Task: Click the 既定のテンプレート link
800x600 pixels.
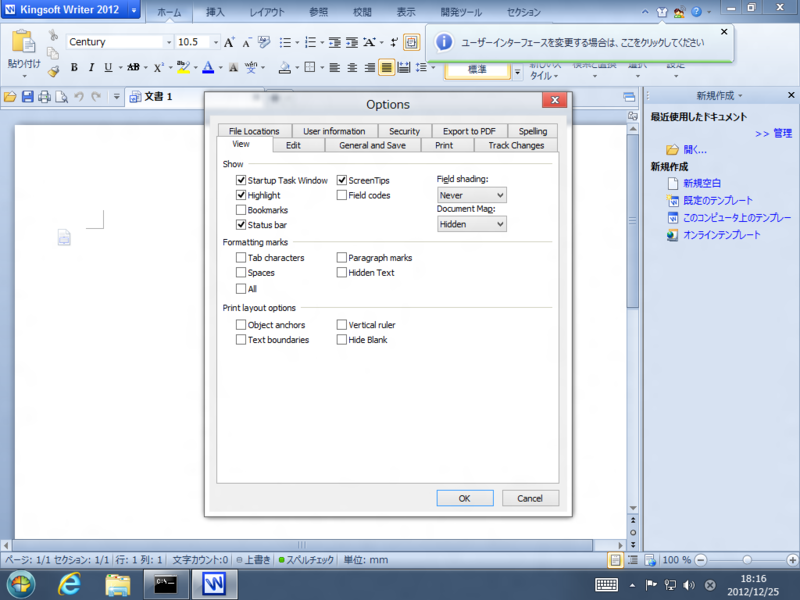Action: [x=718, y=201]
